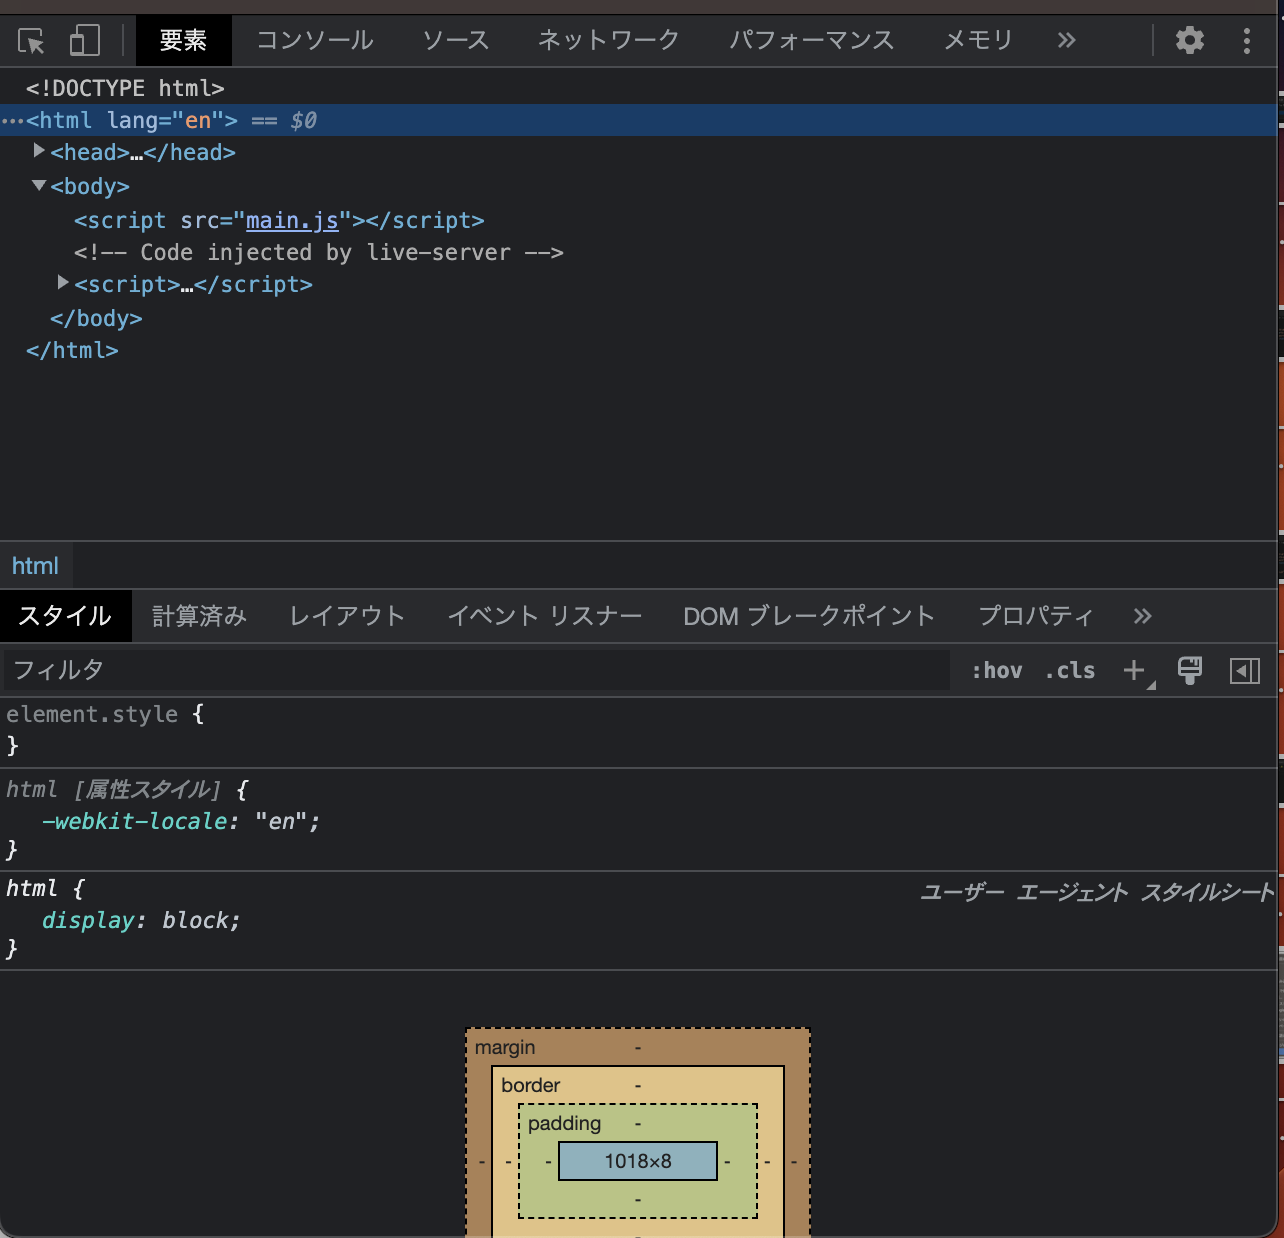Select the レイアウト sidebar tab
The height and width of the screenshot is (1238, 1284).
346,616
